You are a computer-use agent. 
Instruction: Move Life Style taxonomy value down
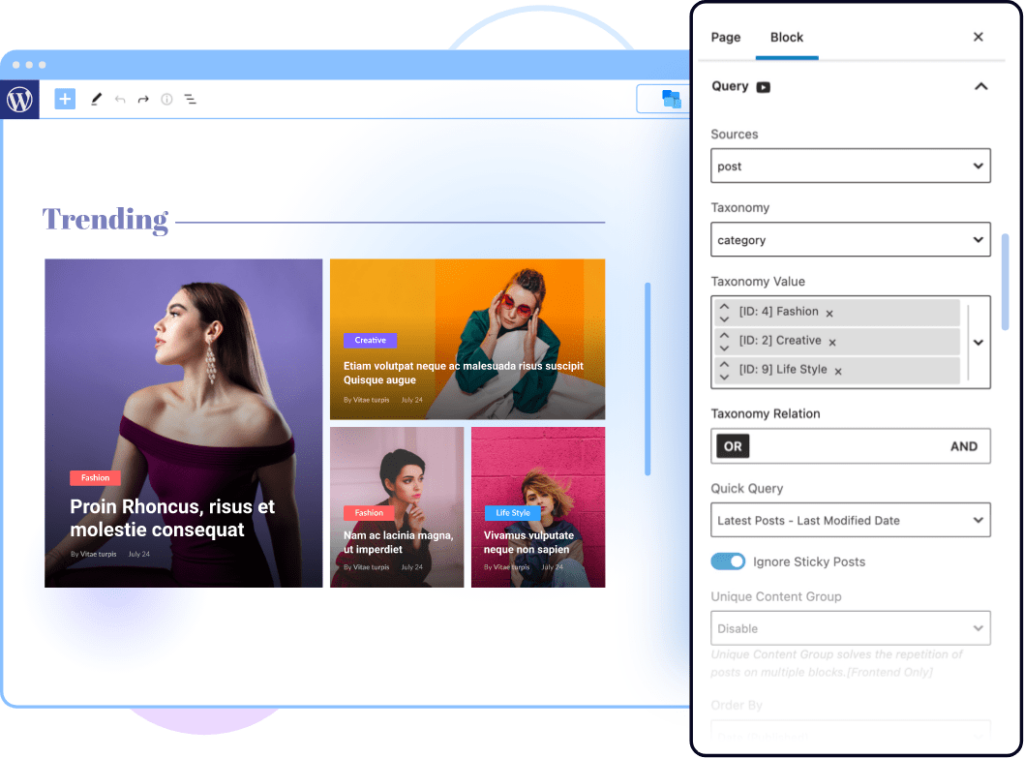click(724, 377)
